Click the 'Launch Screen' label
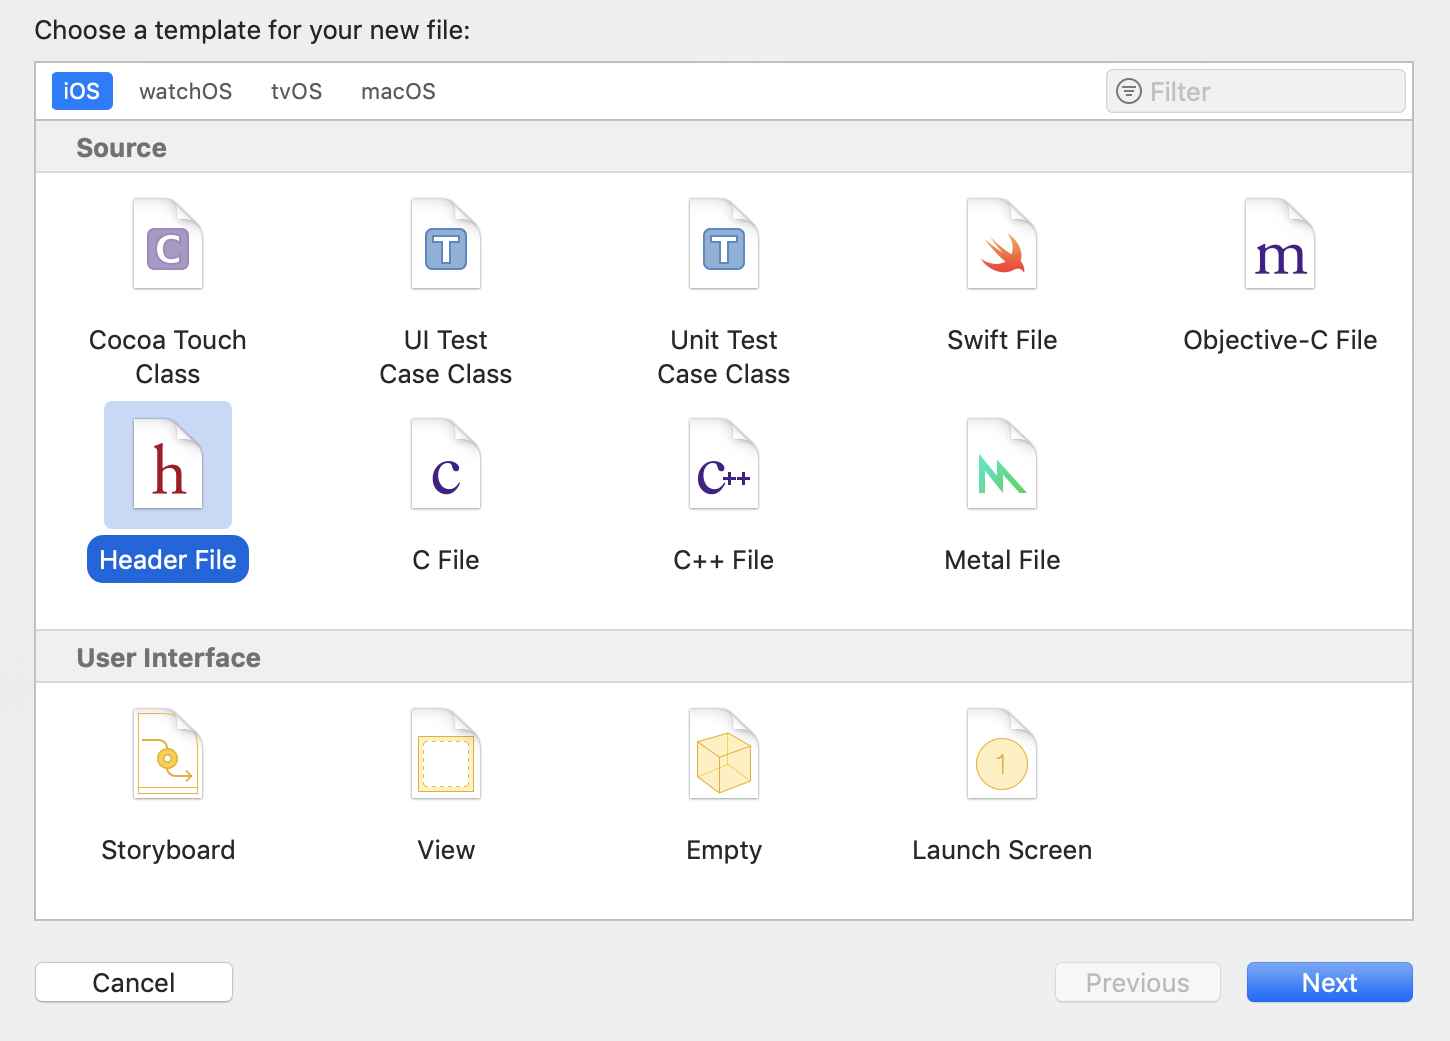1450x1041 pixels. coord(1002,850)
